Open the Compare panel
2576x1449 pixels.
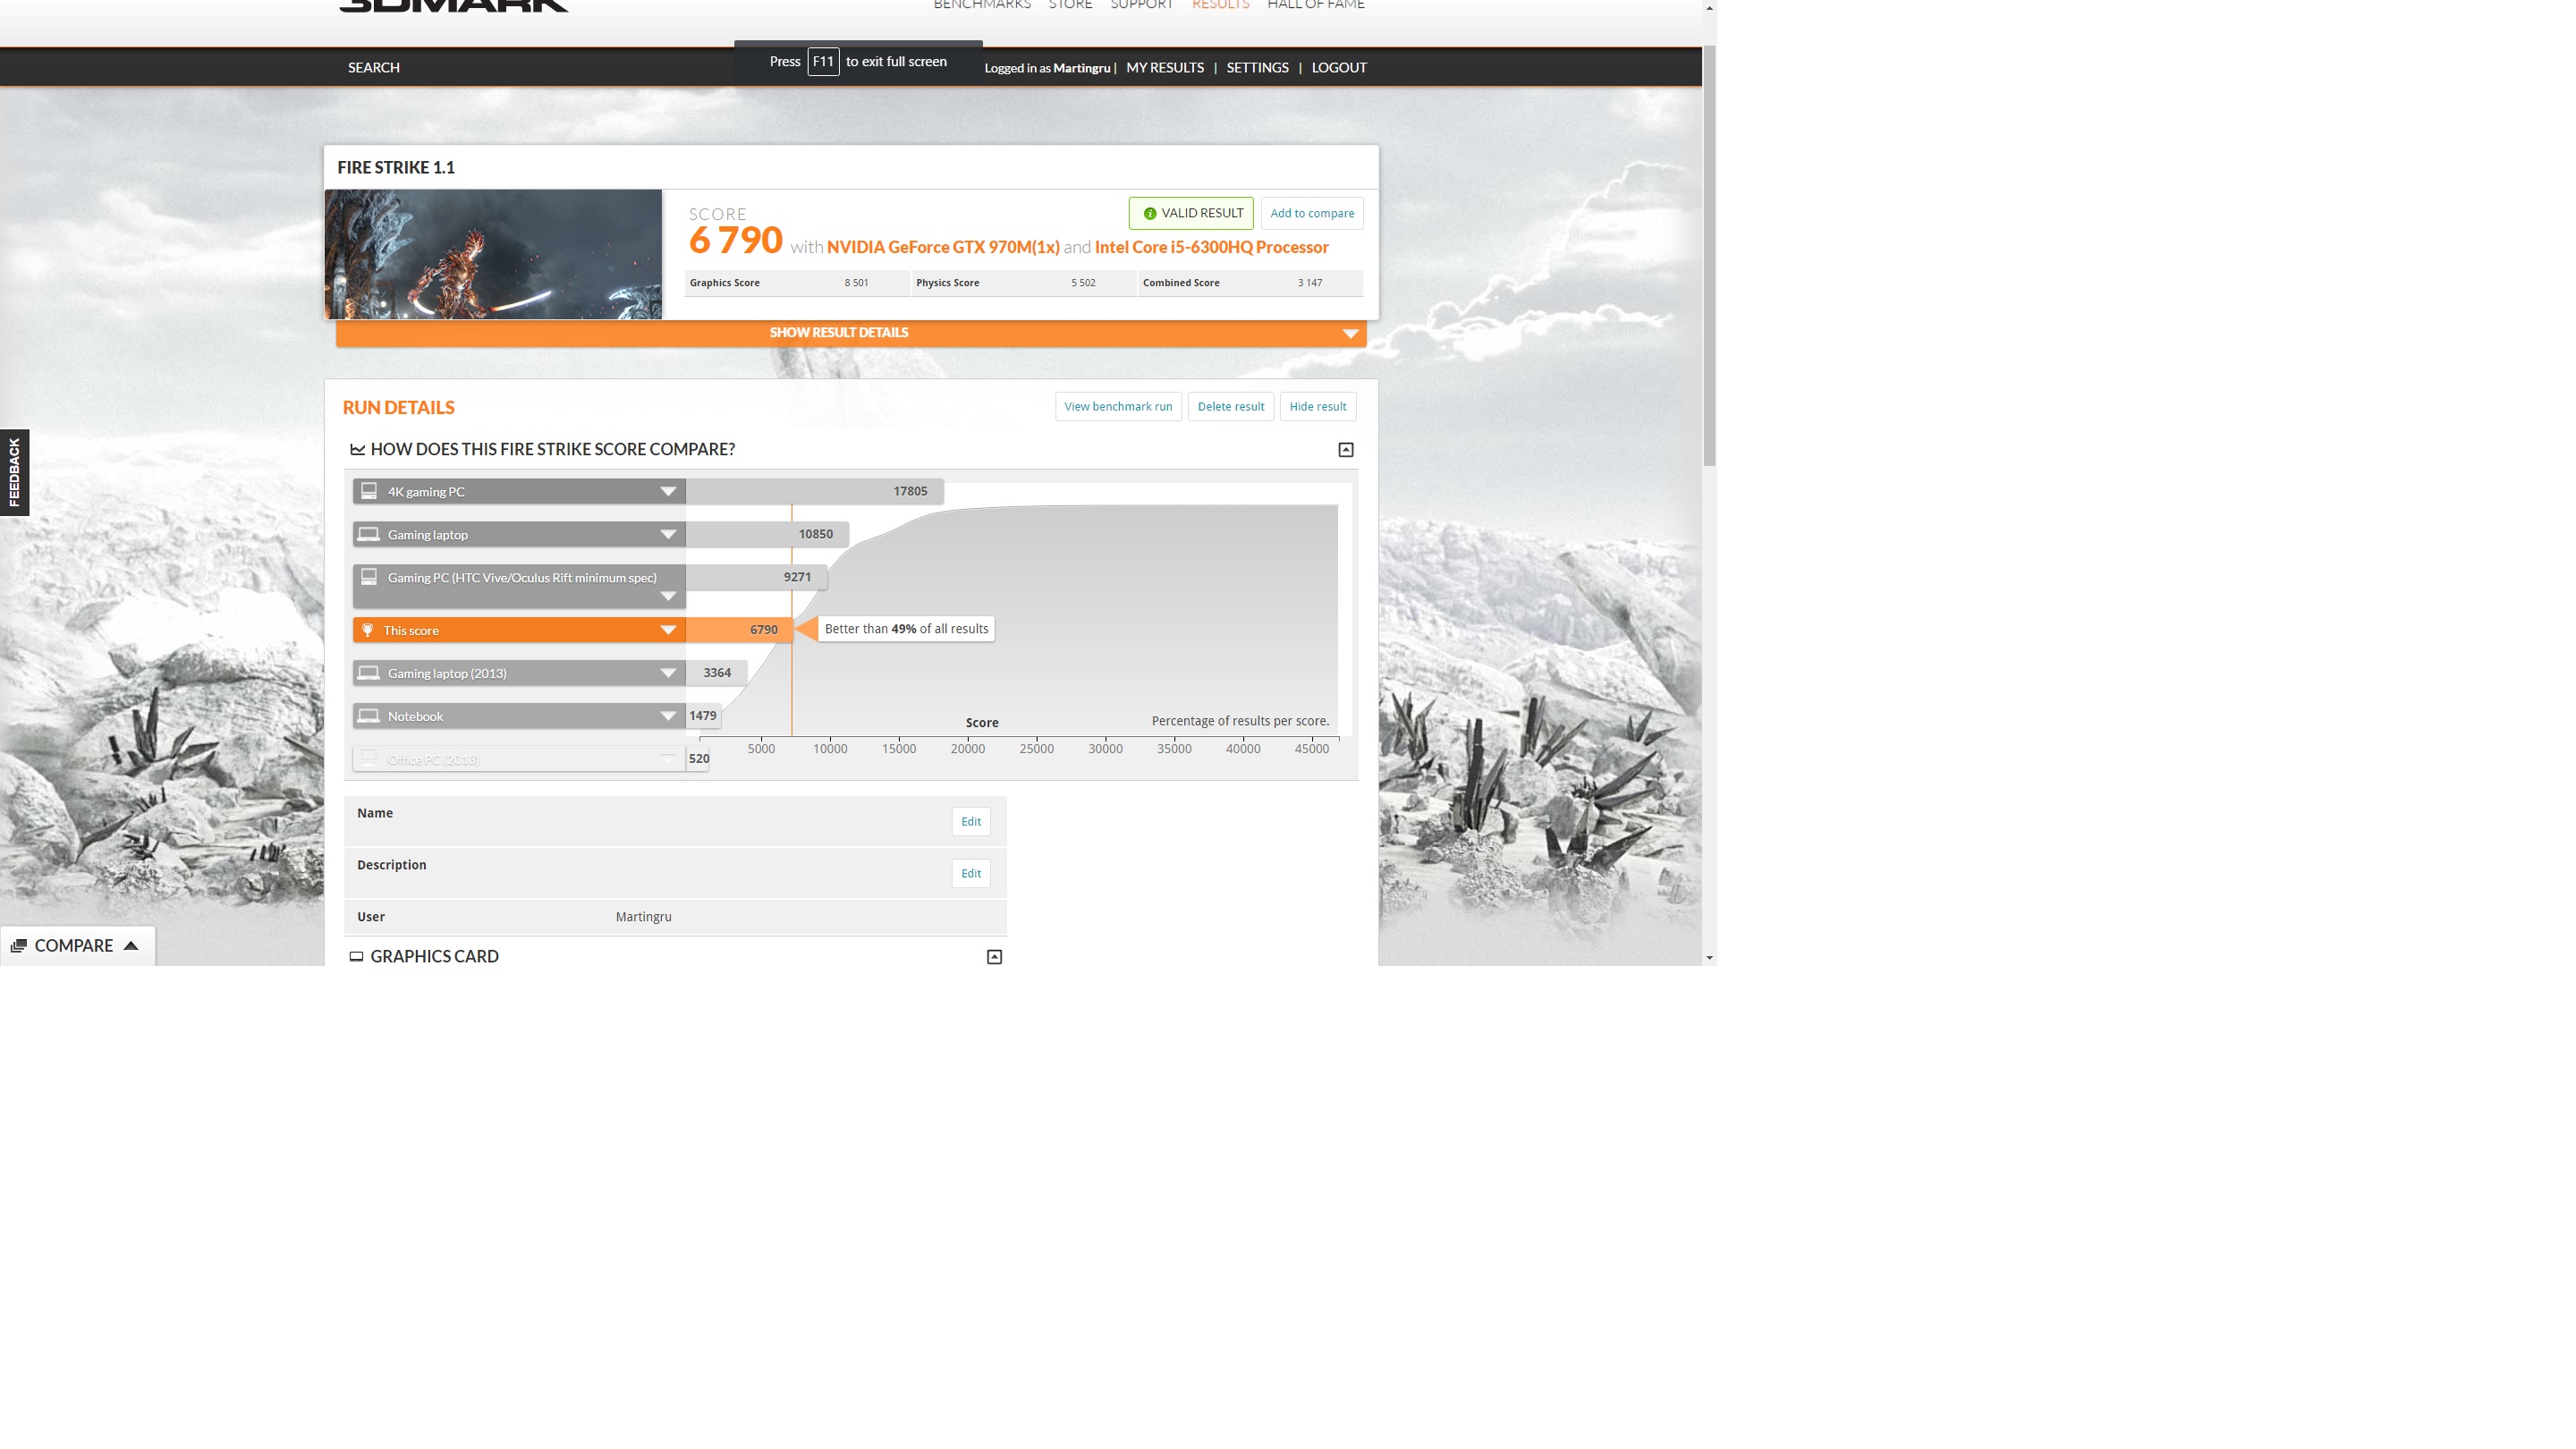77,946
